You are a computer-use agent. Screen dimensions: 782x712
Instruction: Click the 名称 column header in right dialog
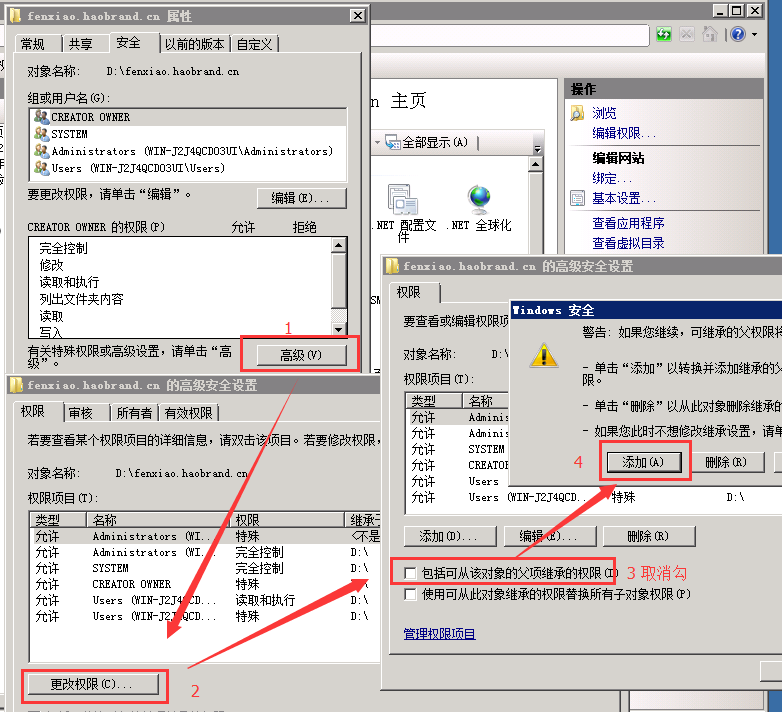click(x=486, y=400)
